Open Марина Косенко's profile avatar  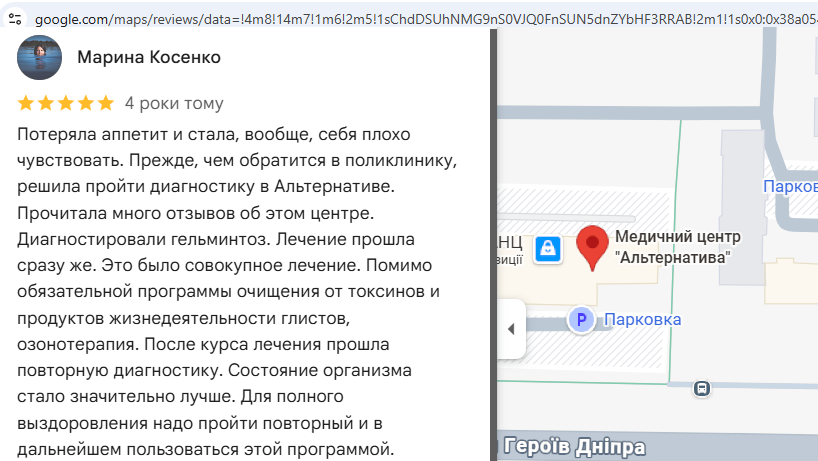click(x=40, y=57)
